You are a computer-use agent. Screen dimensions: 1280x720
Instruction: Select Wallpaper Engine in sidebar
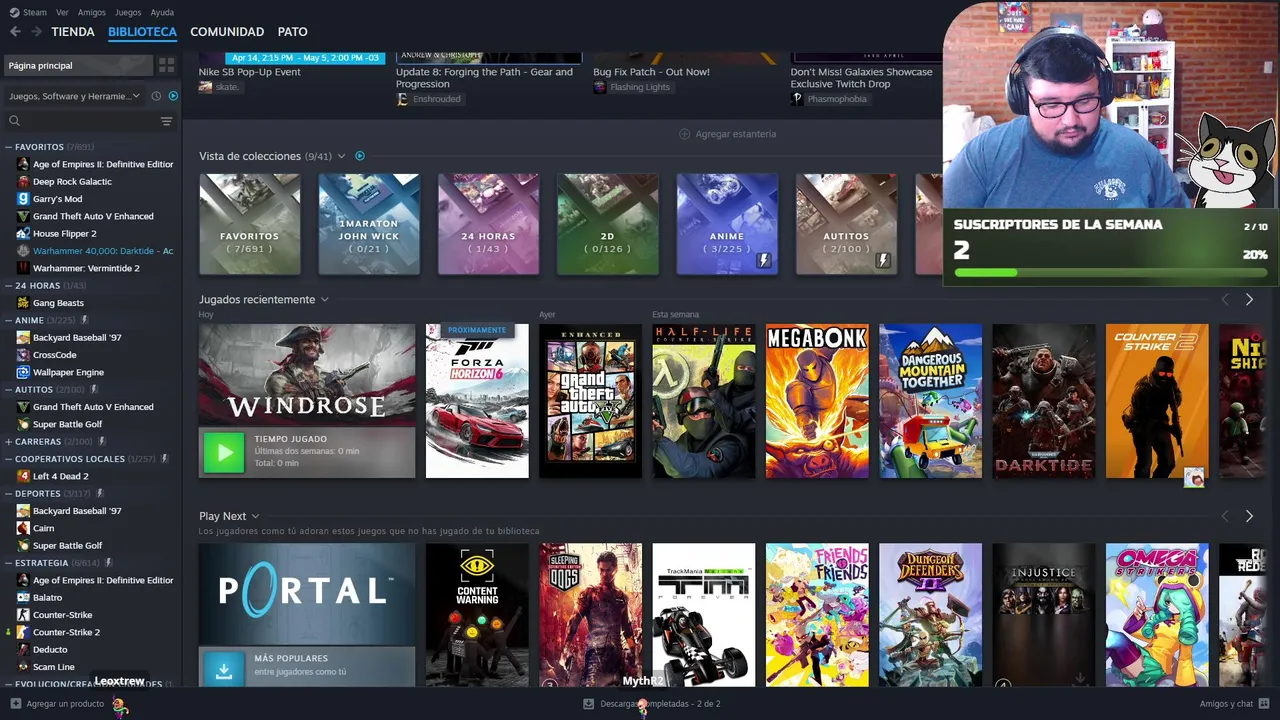(68, 372)
